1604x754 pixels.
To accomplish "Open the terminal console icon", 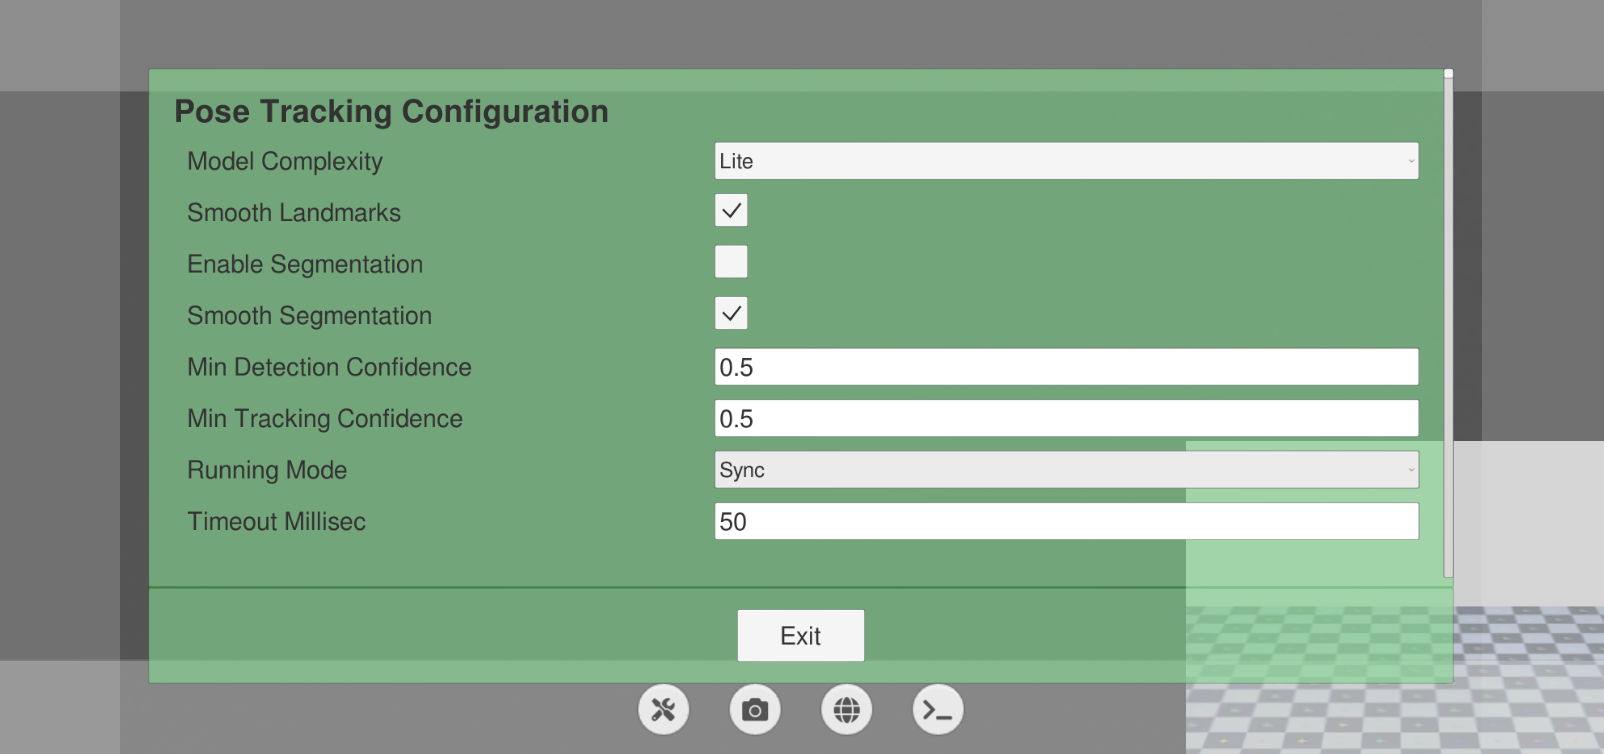I will [937, 709].
